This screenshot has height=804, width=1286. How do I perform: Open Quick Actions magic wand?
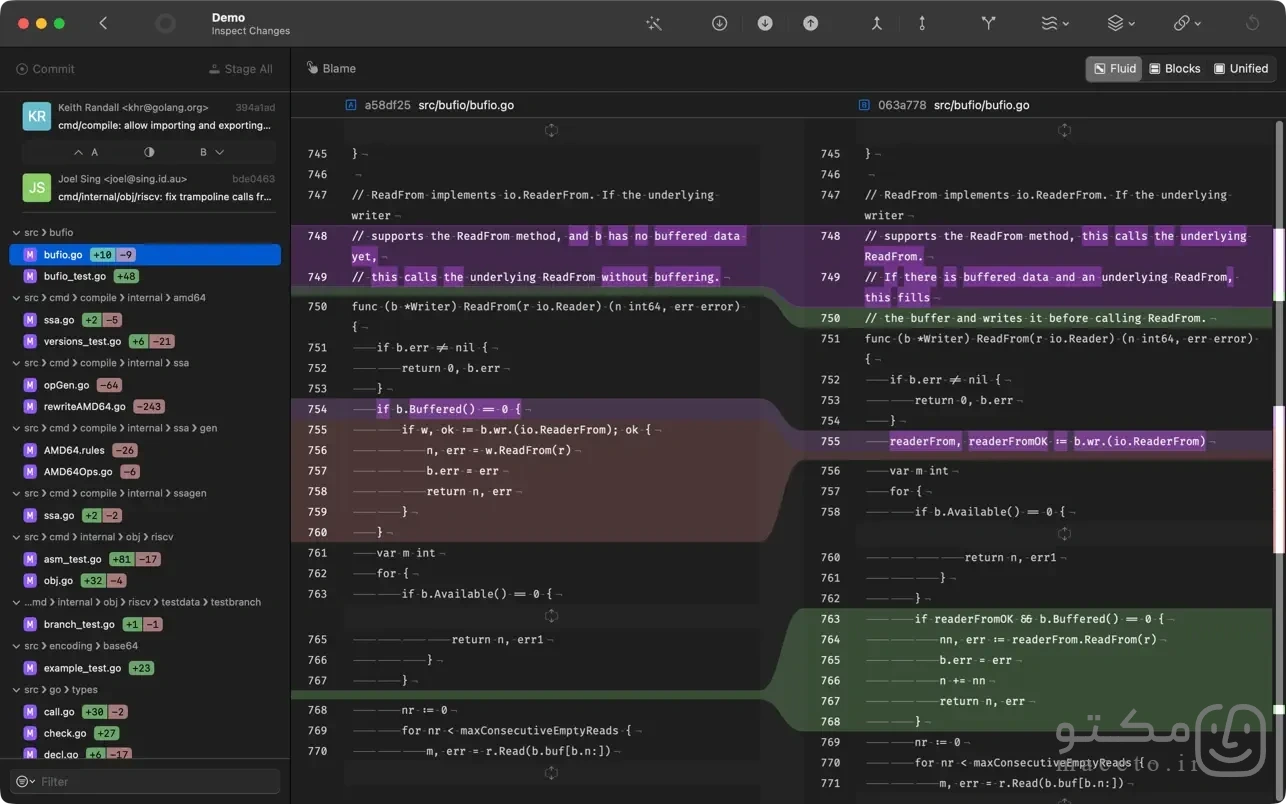click(654, 23)
